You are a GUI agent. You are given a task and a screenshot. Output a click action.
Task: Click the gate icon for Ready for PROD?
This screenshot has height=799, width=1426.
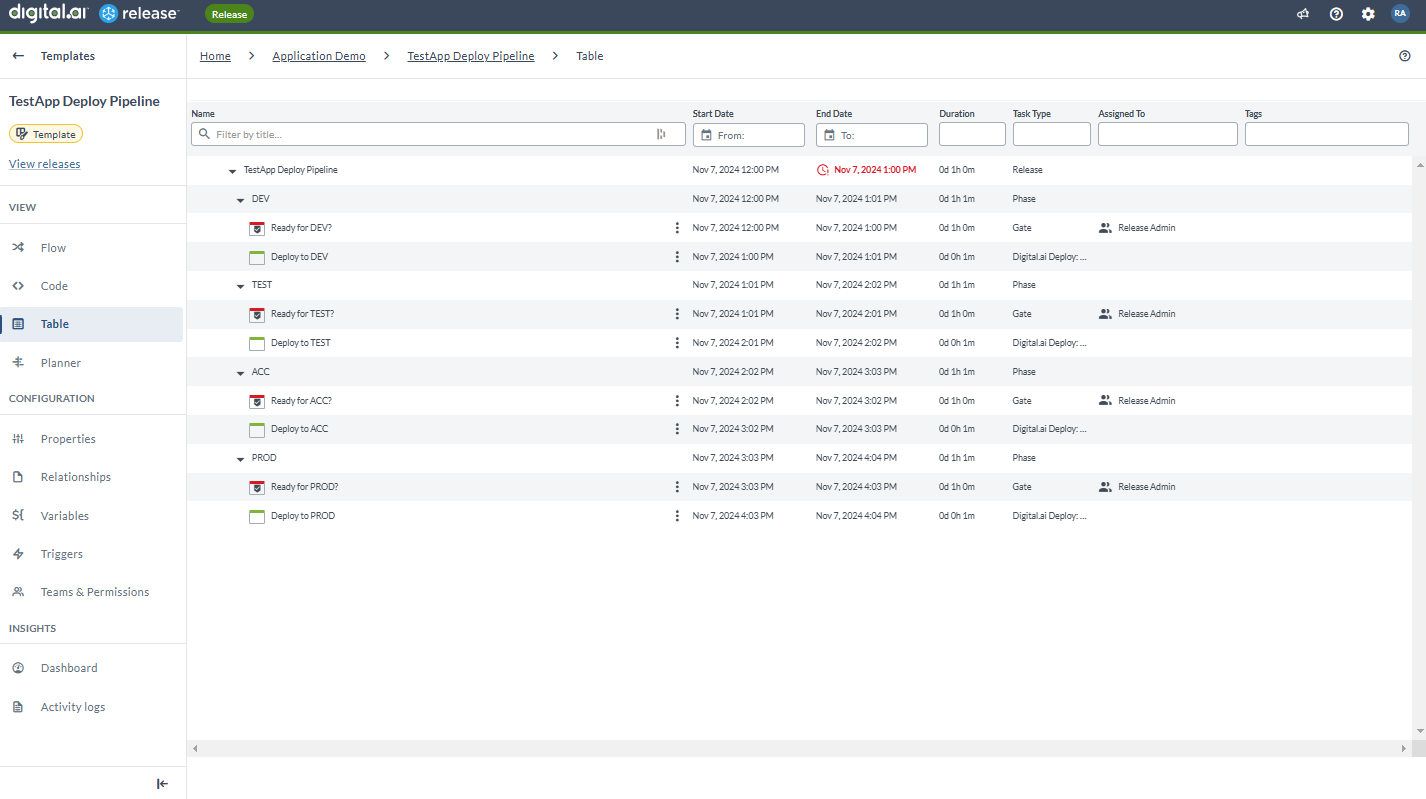tap(257, 487)
